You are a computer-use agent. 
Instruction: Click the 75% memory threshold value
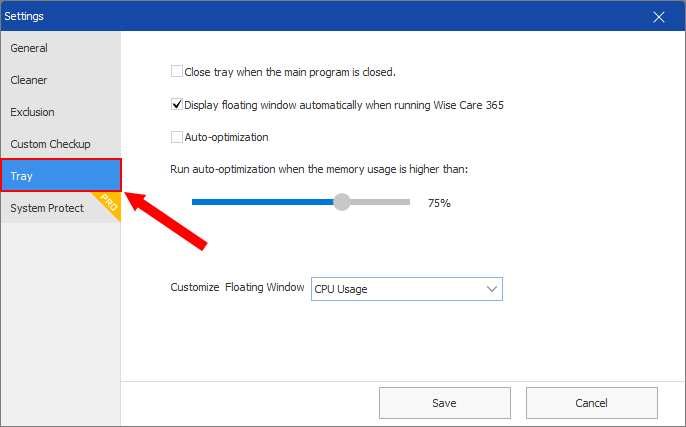click(439, 203)
